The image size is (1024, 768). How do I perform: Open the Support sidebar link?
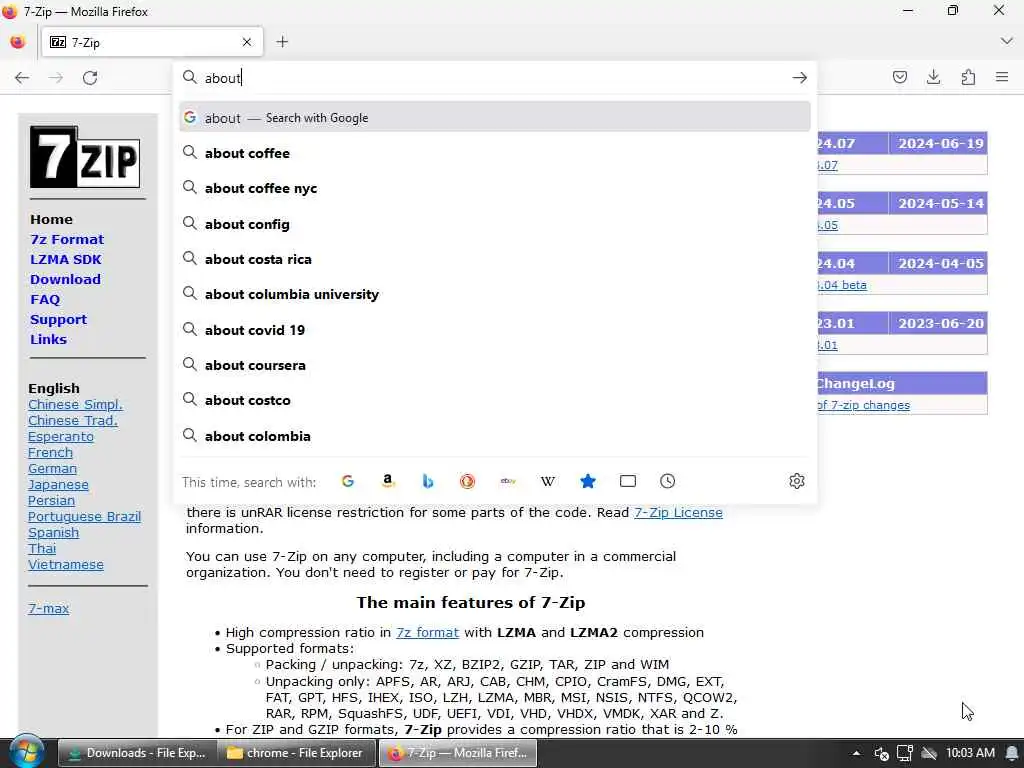tap(58, 320)
